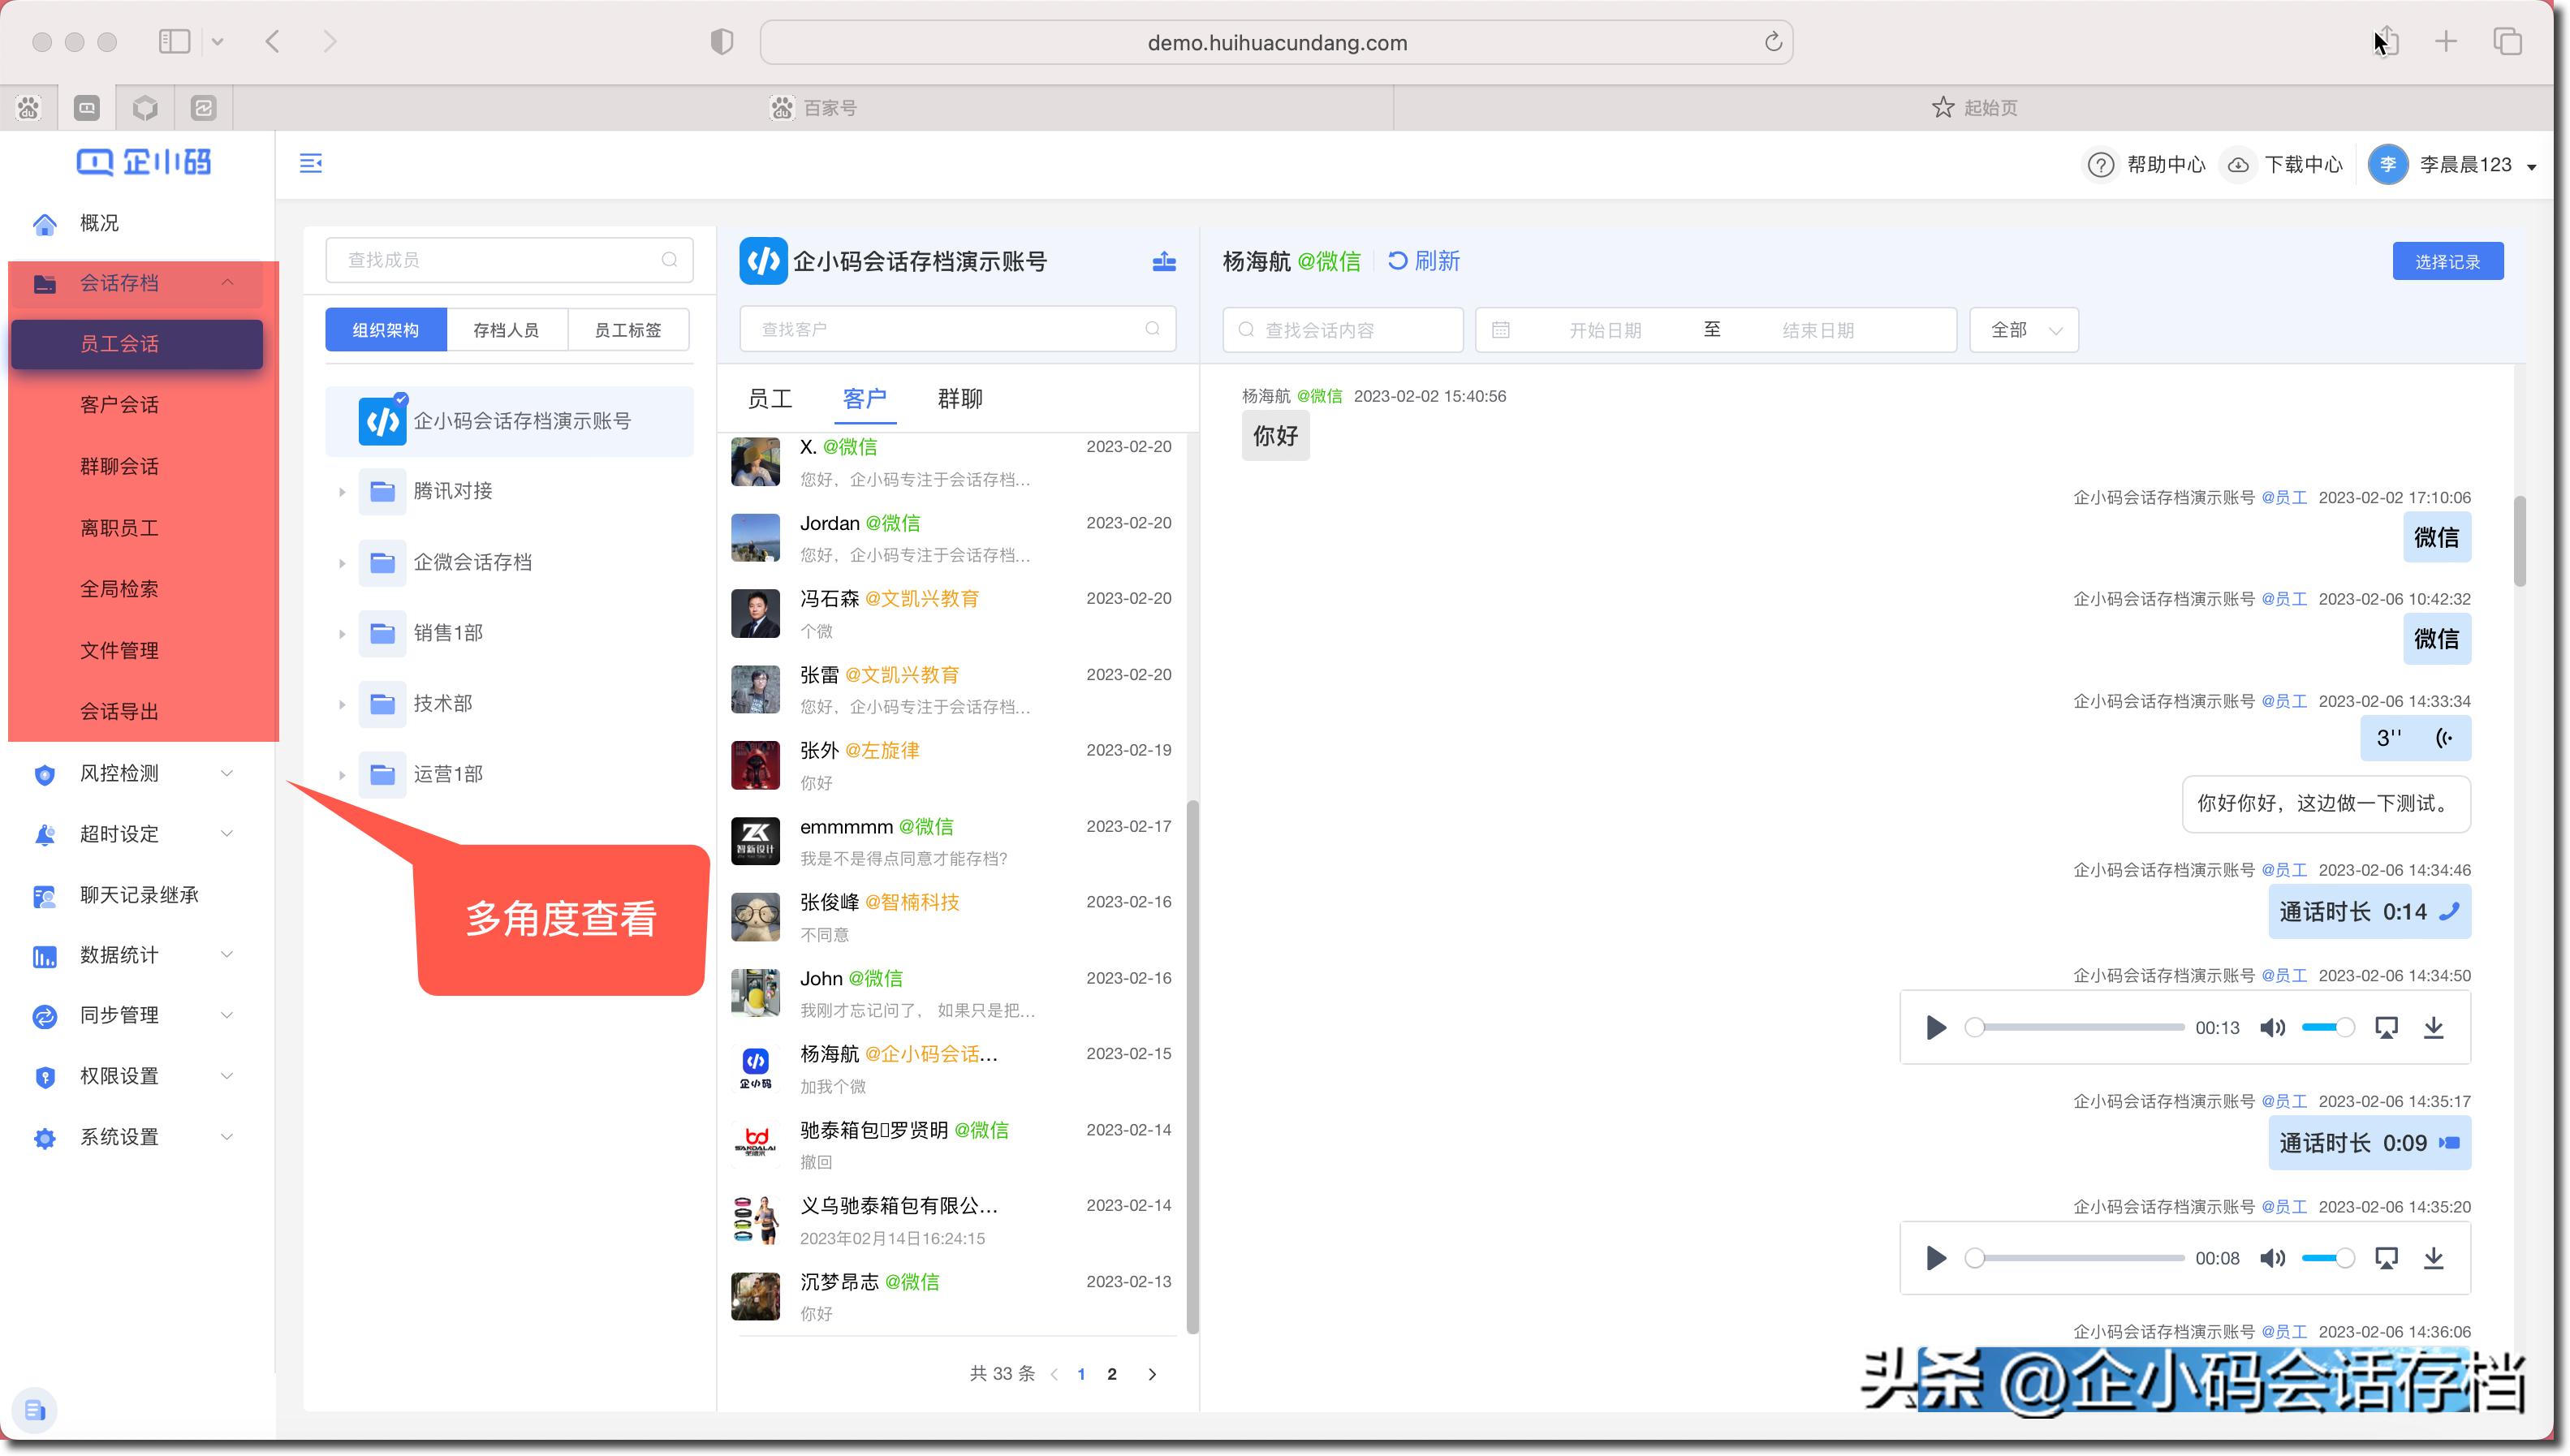This screenshot has height=1456, width=2570.
Task: Open Safari tab overview icon
Action: [x=2507, y=41]
